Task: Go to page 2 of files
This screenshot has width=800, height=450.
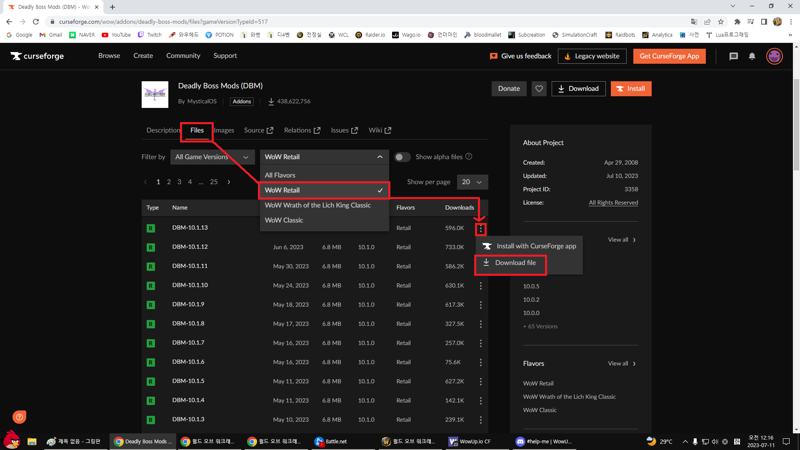Action: click(x=169, y=182)
